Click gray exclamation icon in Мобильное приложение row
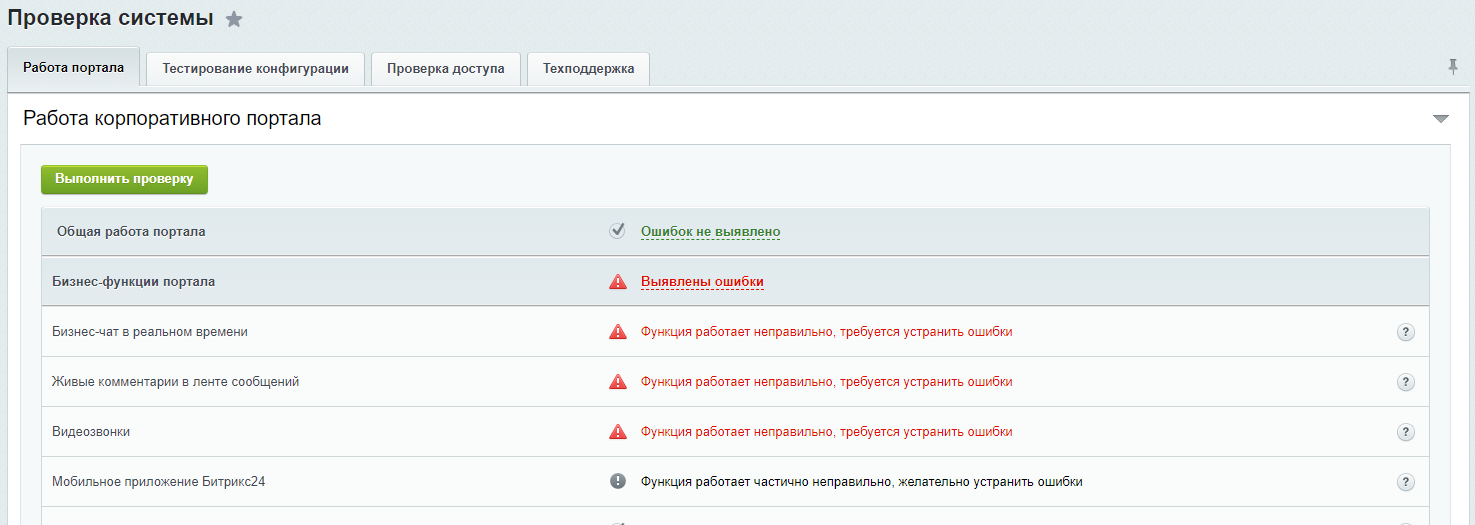 618,482
